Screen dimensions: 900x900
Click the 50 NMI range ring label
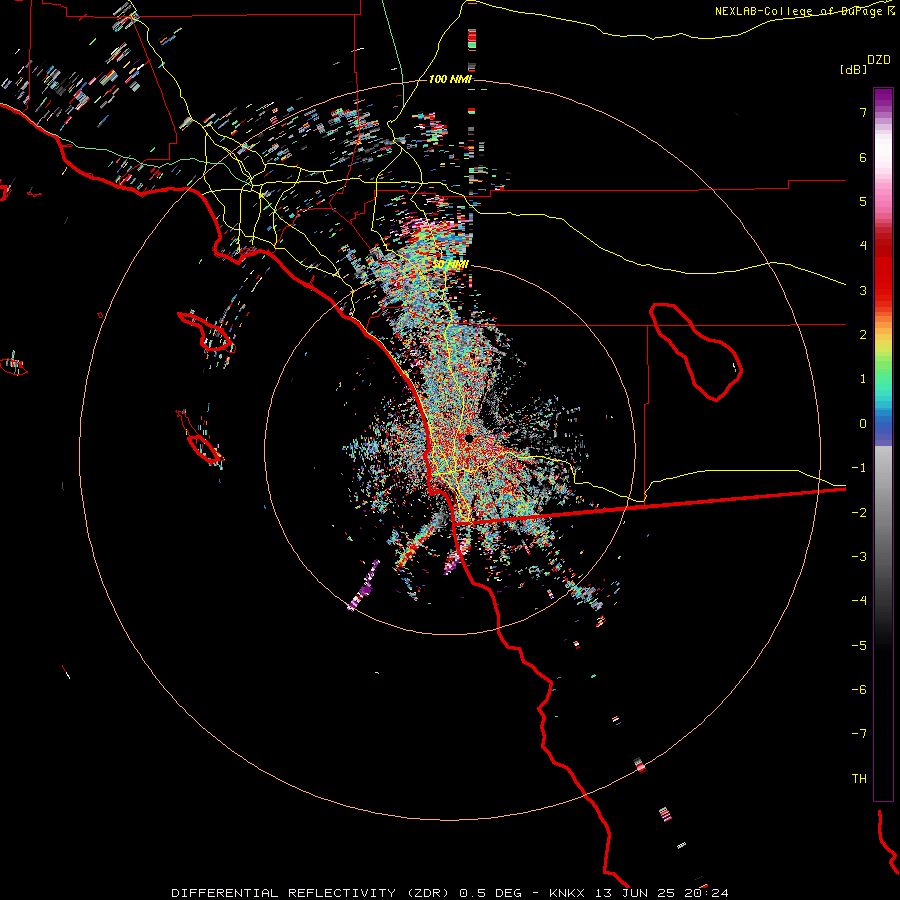451,265
